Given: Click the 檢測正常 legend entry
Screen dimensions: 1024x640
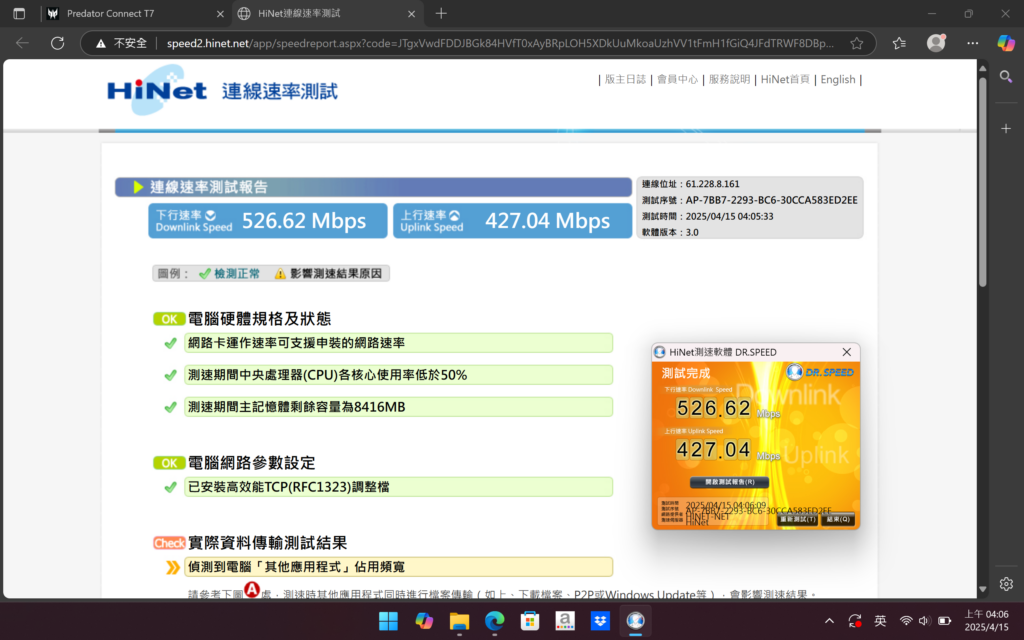Looking at the screenshot, I should tap(229, 274).
